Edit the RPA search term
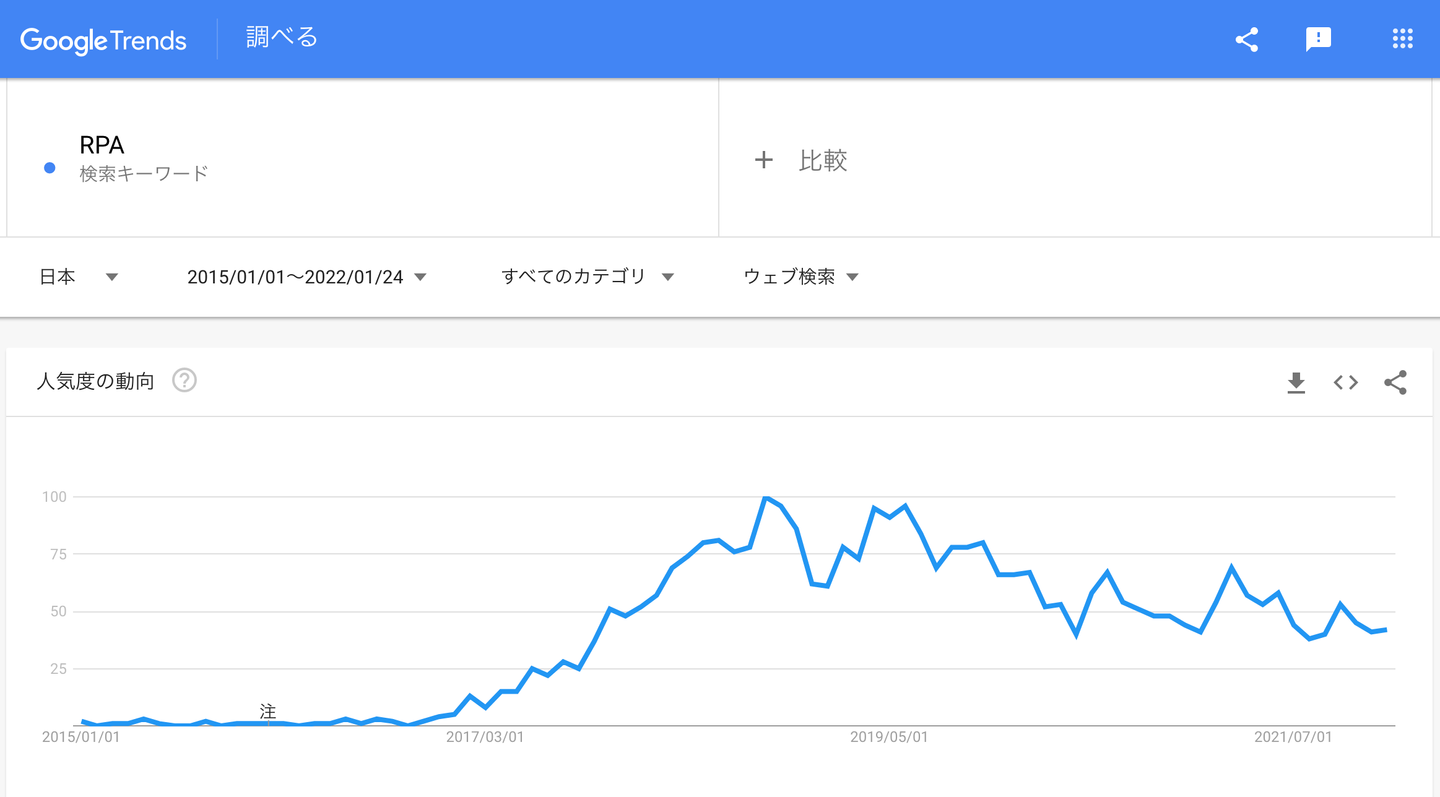 tap(102, 146)
